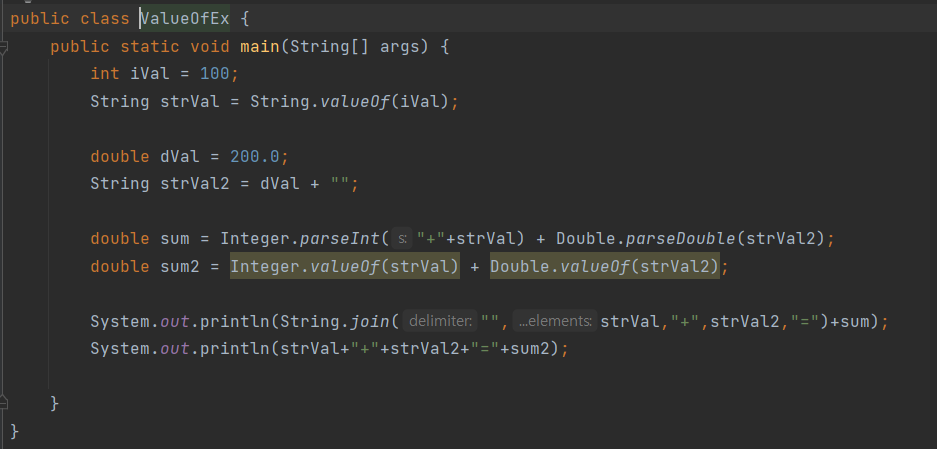Click the 'void' keyword
This screenshot has height=449, width=937.
[210, 47]
